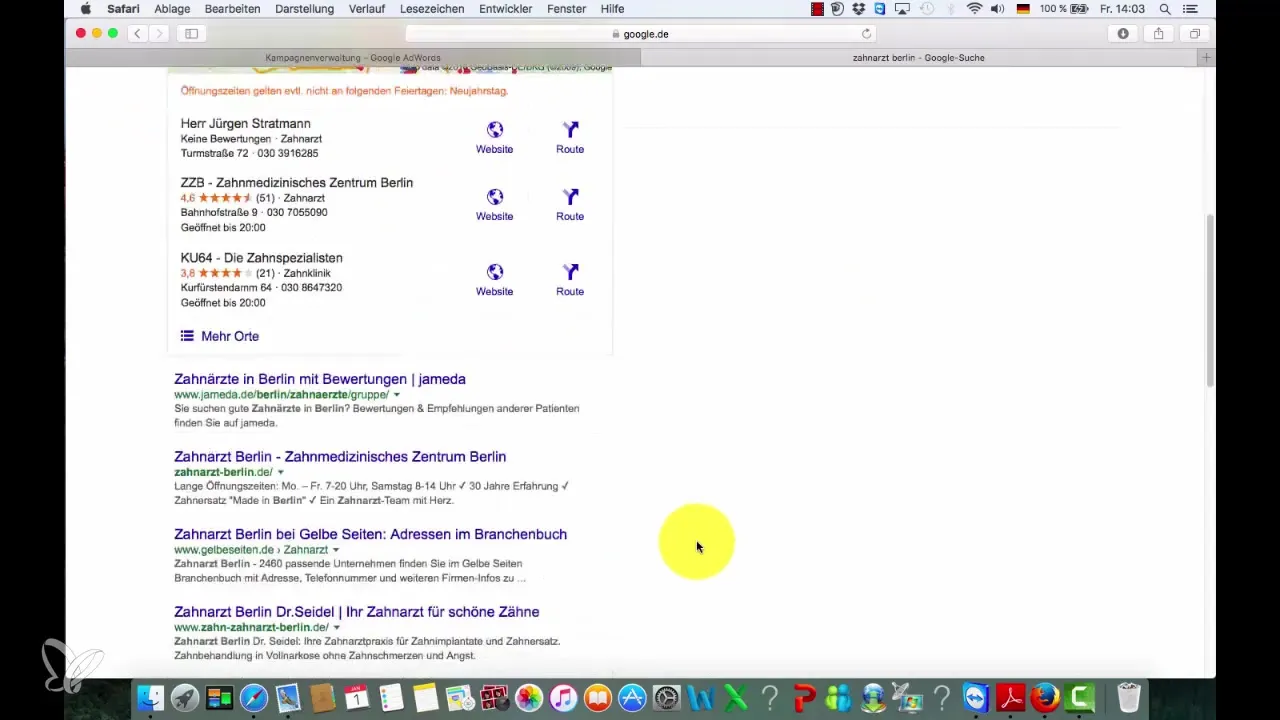This screenshot has height=720, width=1280.
Task: Open Launchpad rocket in dock
Action: point(184,697)
